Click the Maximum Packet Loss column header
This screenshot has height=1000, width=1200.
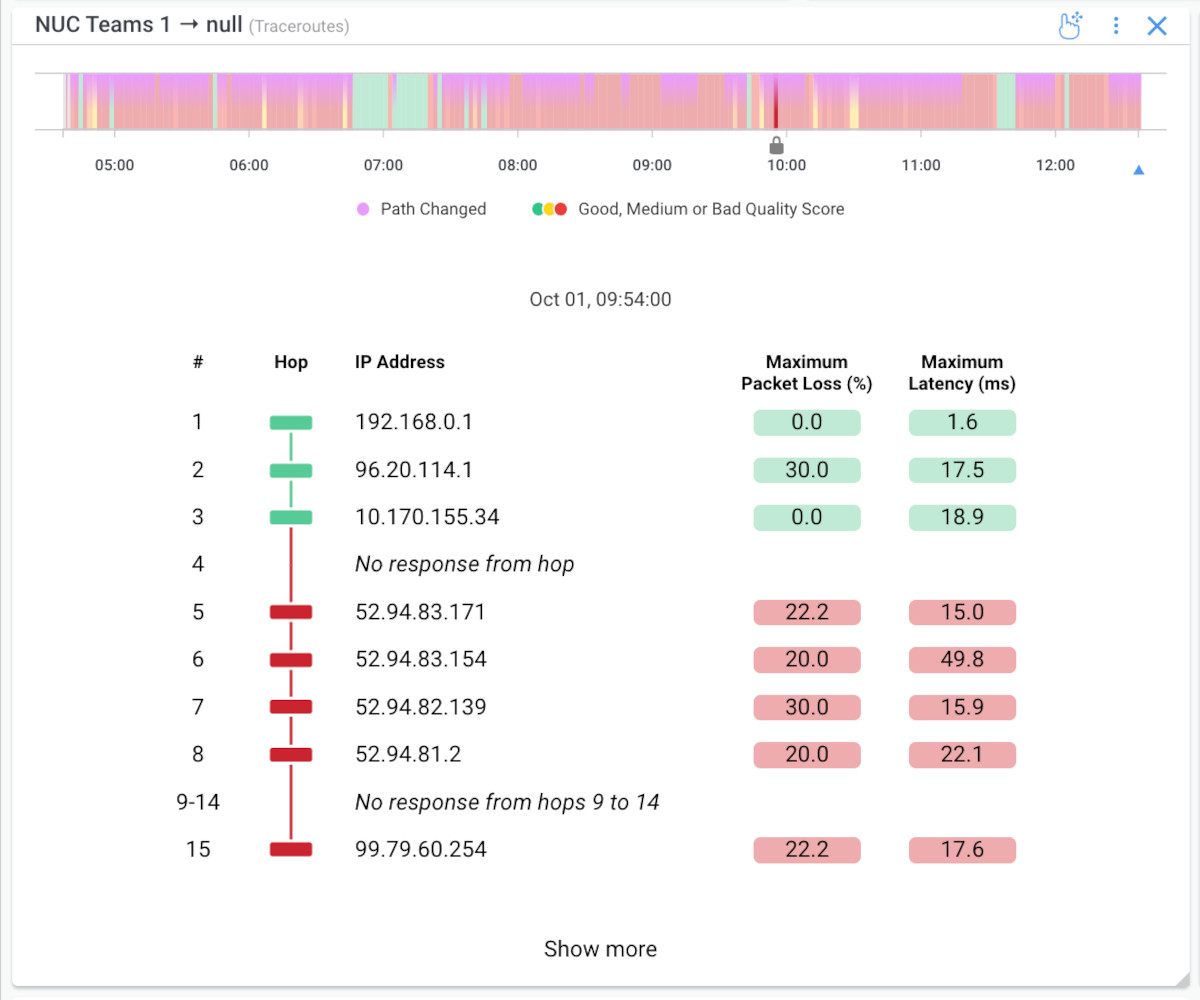click(807, 372)
